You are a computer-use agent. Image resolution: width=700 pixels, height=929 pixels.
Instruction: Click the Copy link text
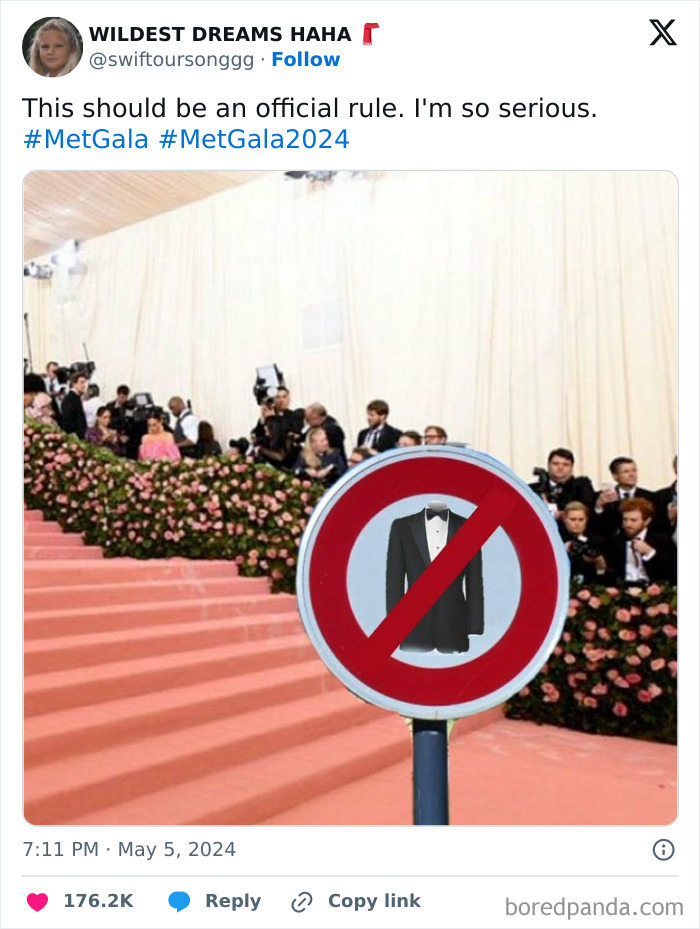click(374, 901)
